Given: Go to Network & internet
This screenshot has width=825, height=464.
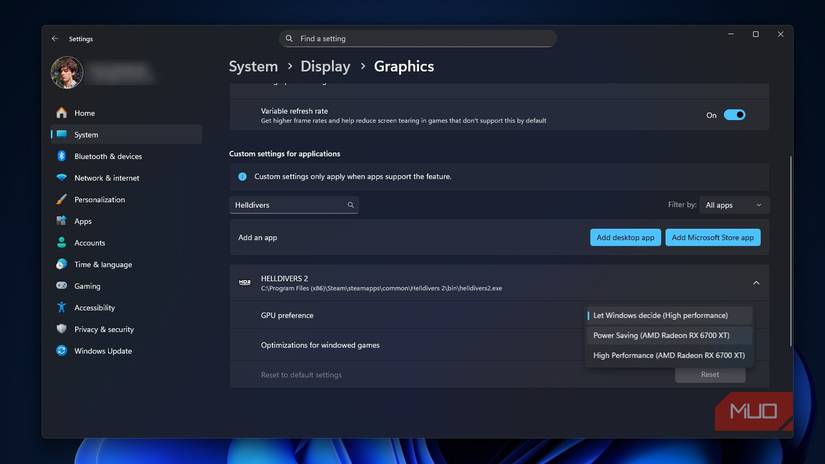Looking at the screenshot, I should point(126,178).
